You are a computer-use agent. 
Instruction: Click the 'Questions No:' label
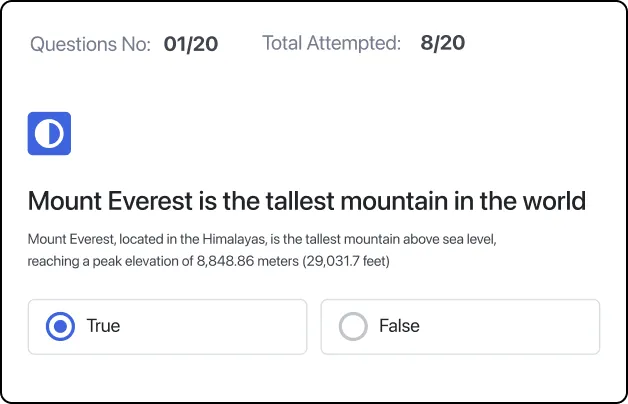click(x=91, y=44)
